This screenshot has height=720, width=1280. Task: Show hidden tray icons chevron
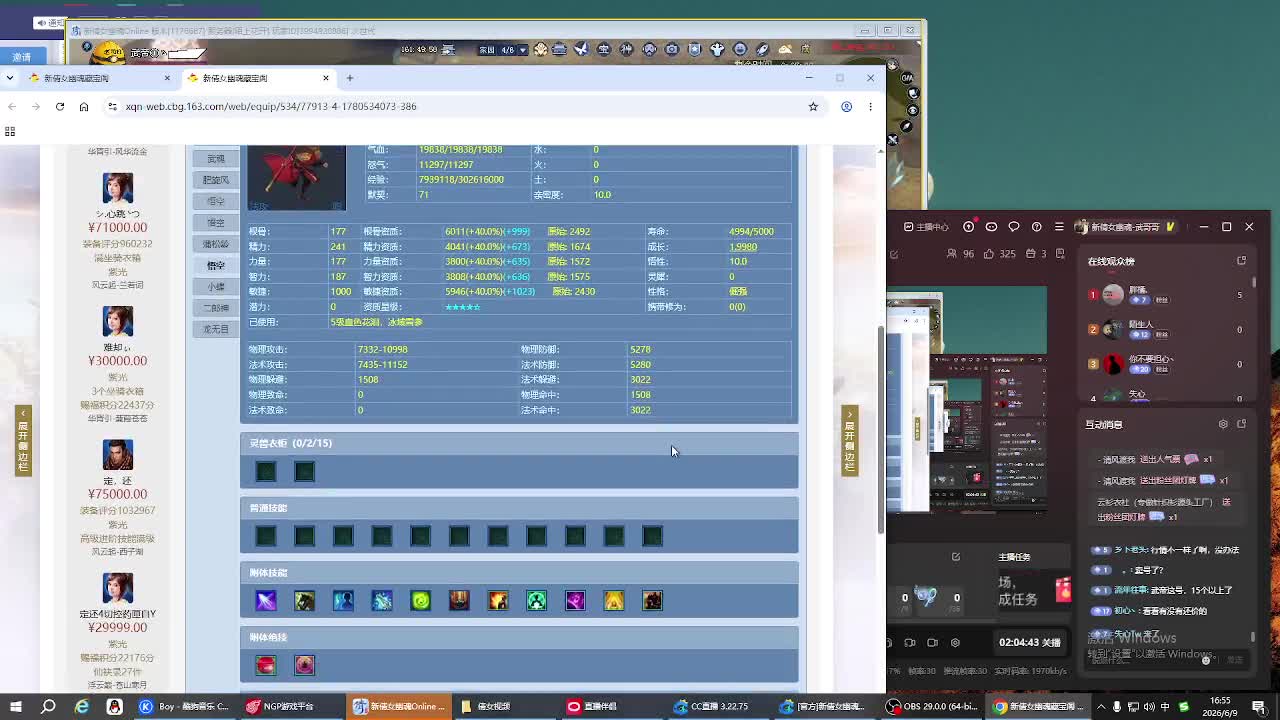click(x=1102, y=706)
